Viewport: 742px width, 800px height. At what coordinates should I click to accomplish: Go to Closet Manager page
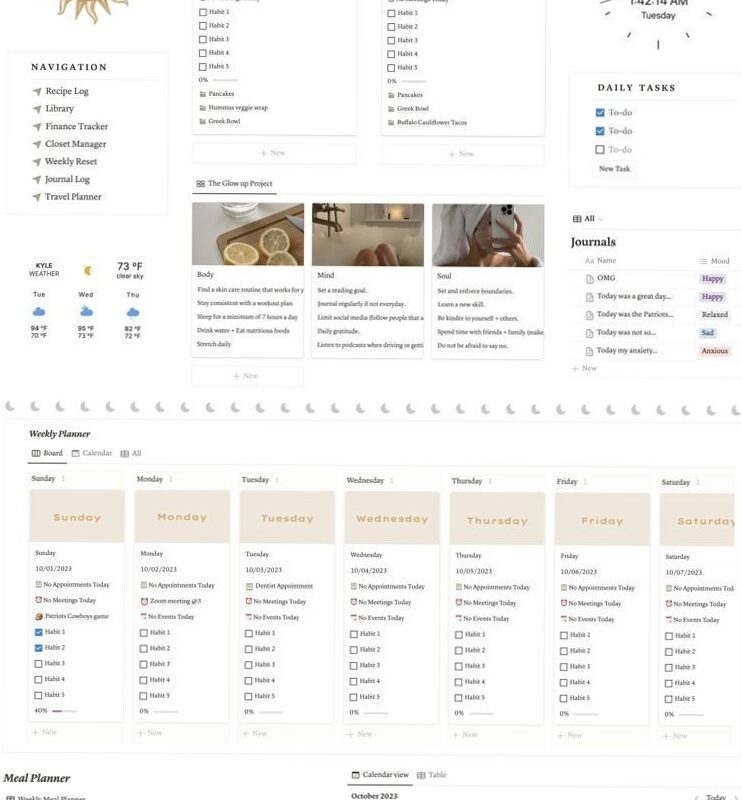click(x=76, y=144)
